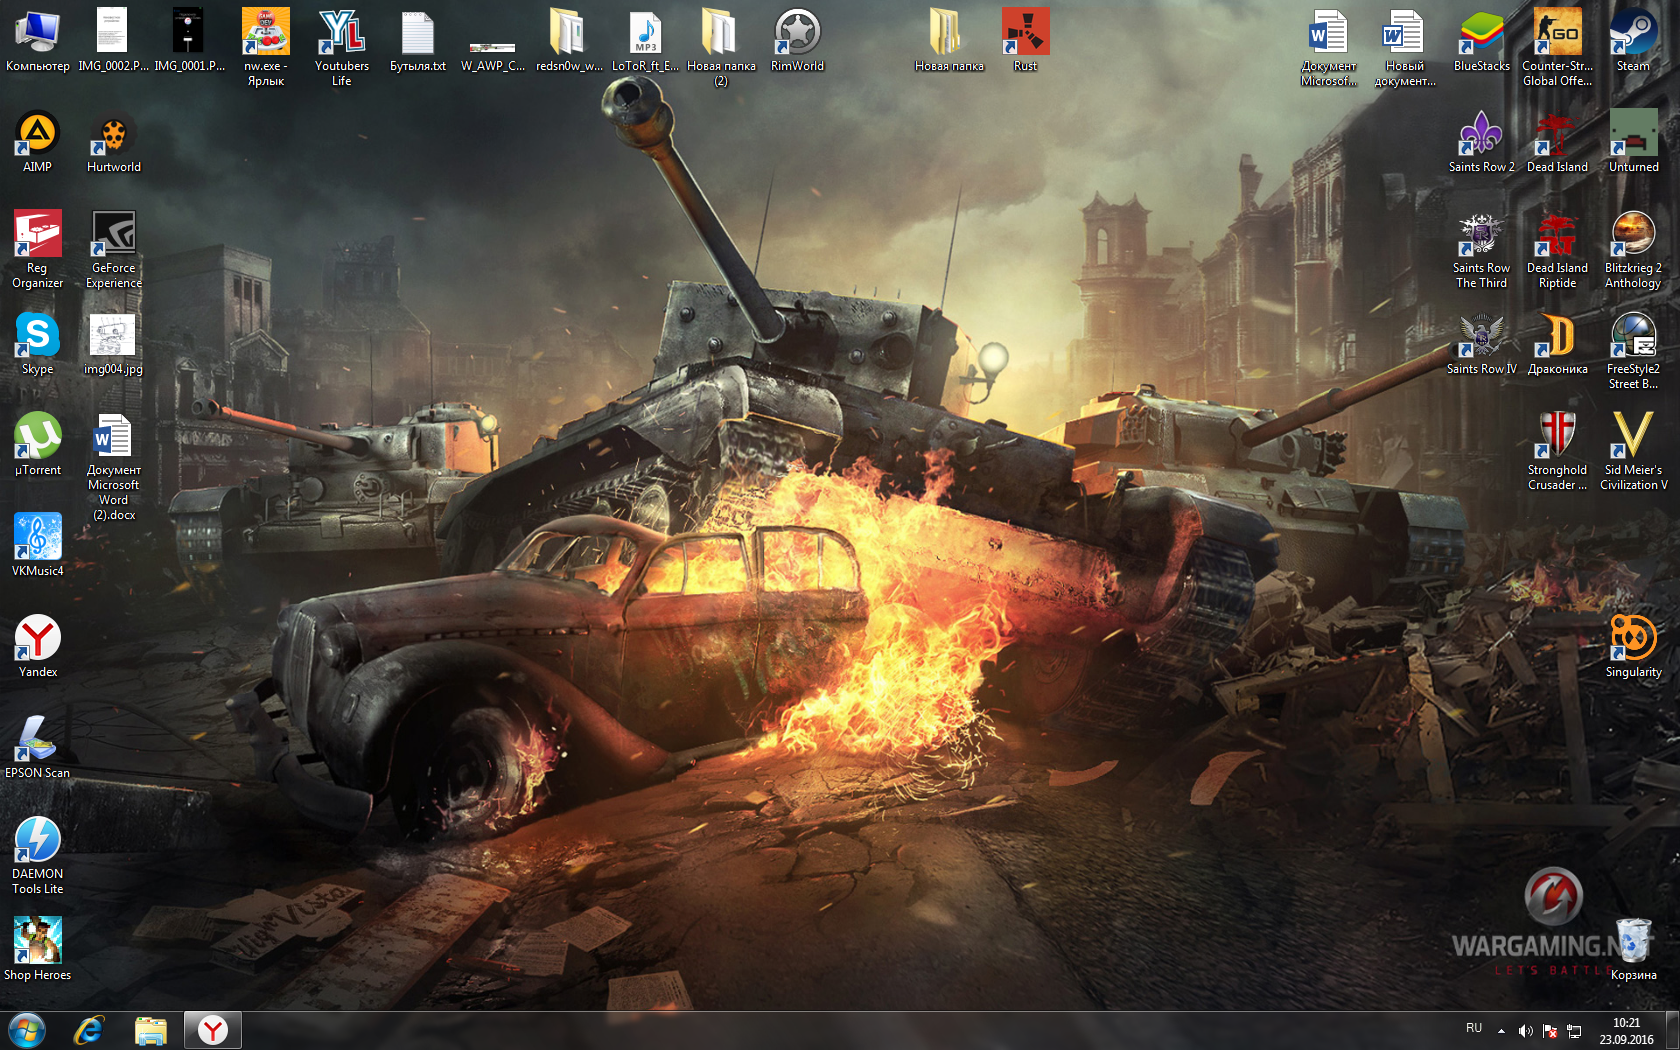Launch the Saints Row 2 shortcut
Viewport: 1680px width, 1050px height.
(x=1481, y=141)
